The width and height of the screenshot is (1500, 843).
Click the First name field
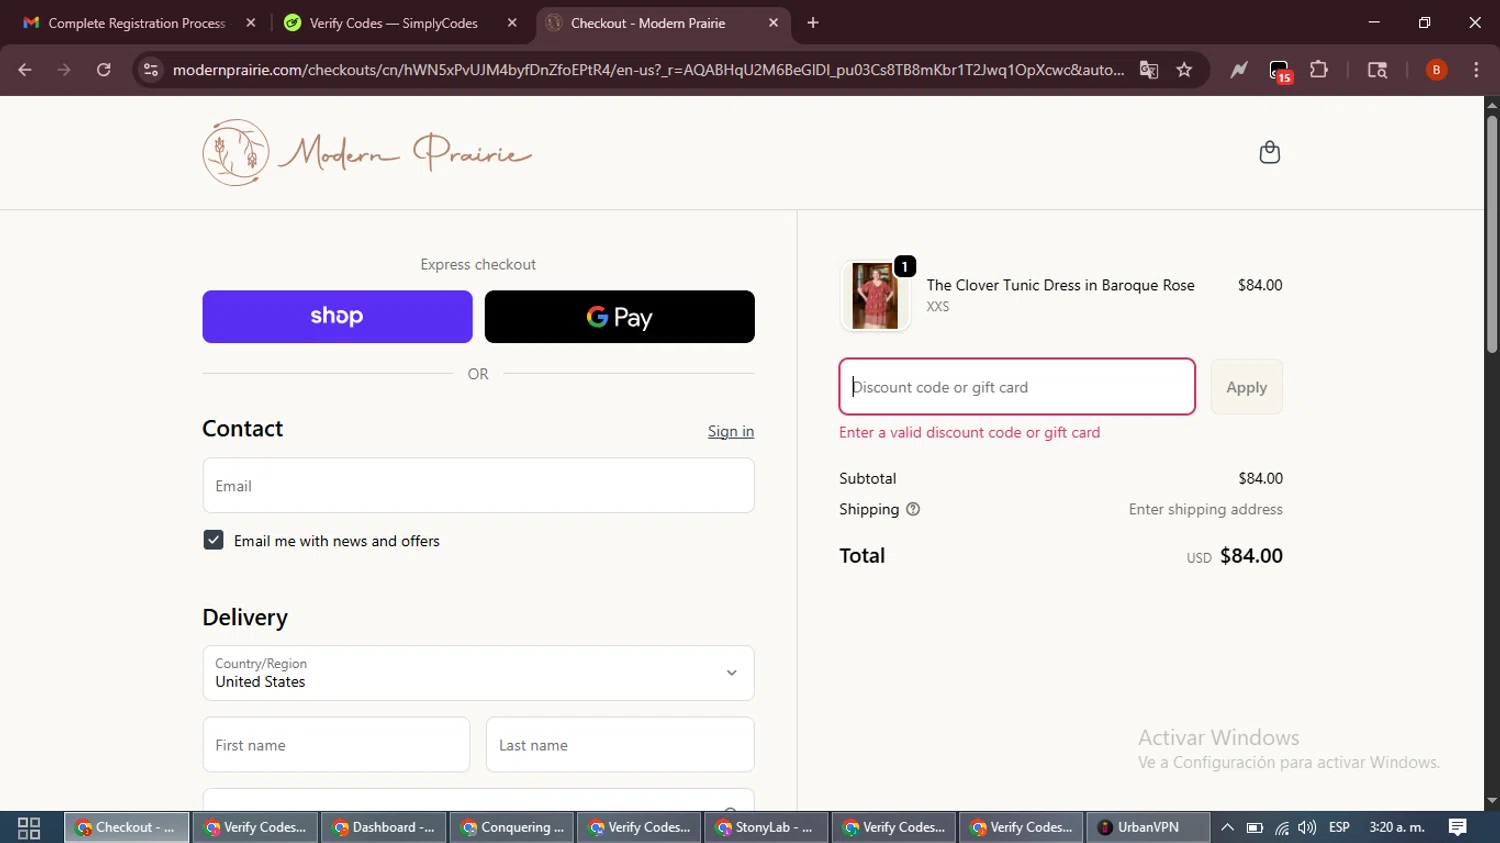pyautogui.click(x=336, y=745)
